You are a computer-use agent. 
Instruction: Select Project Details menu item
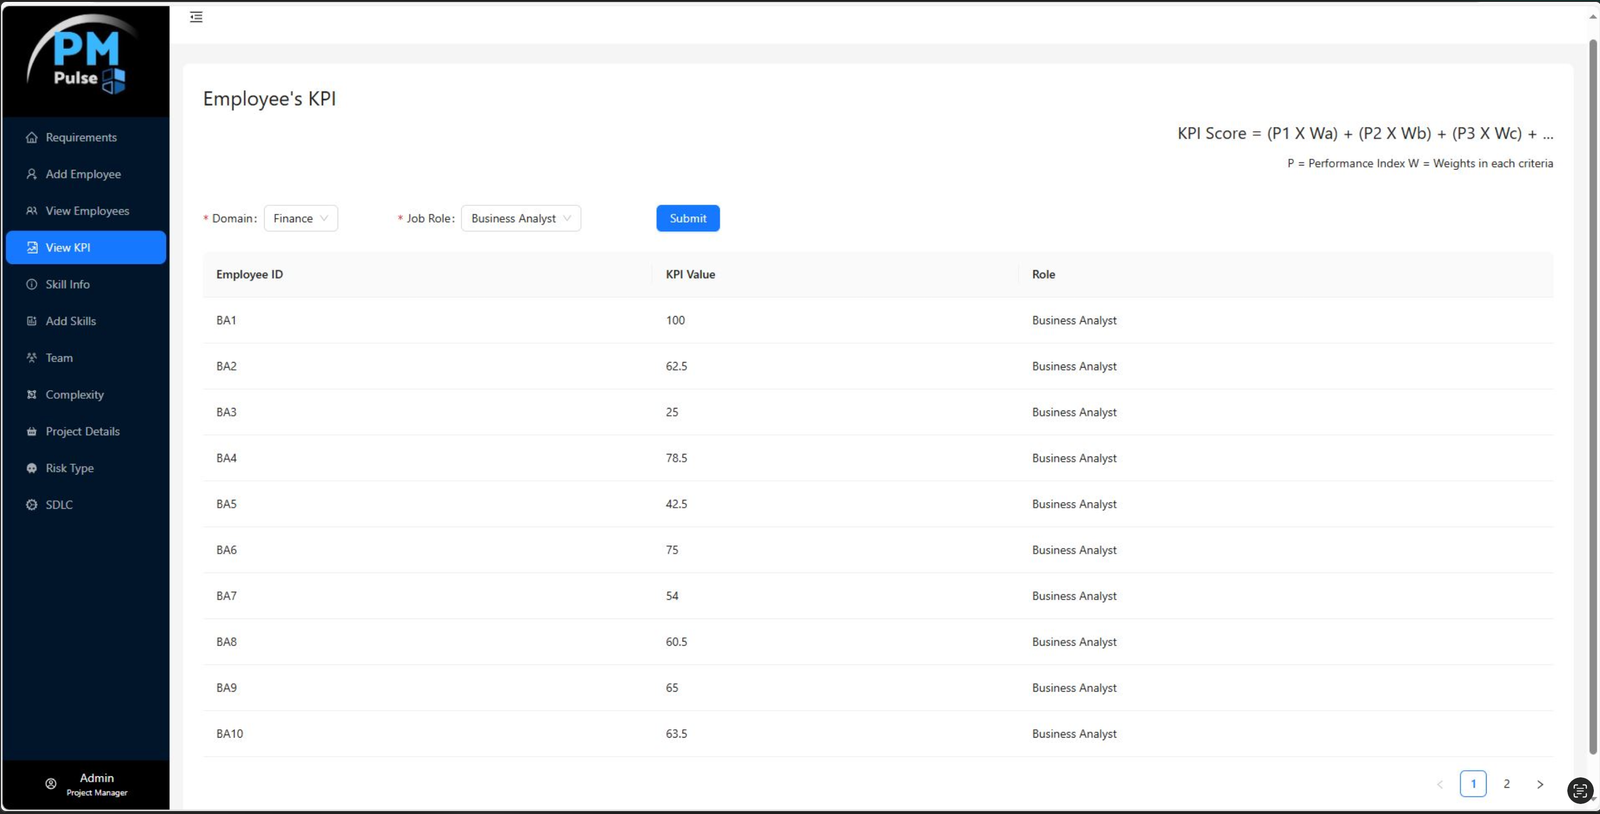click(x=82, y=432)
